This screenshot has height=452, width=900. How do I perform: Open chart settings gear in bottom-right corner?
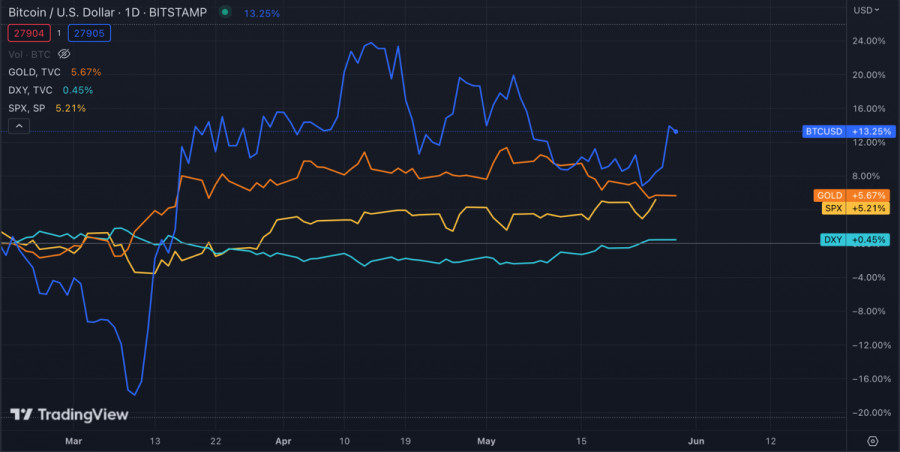coord(872,440)
